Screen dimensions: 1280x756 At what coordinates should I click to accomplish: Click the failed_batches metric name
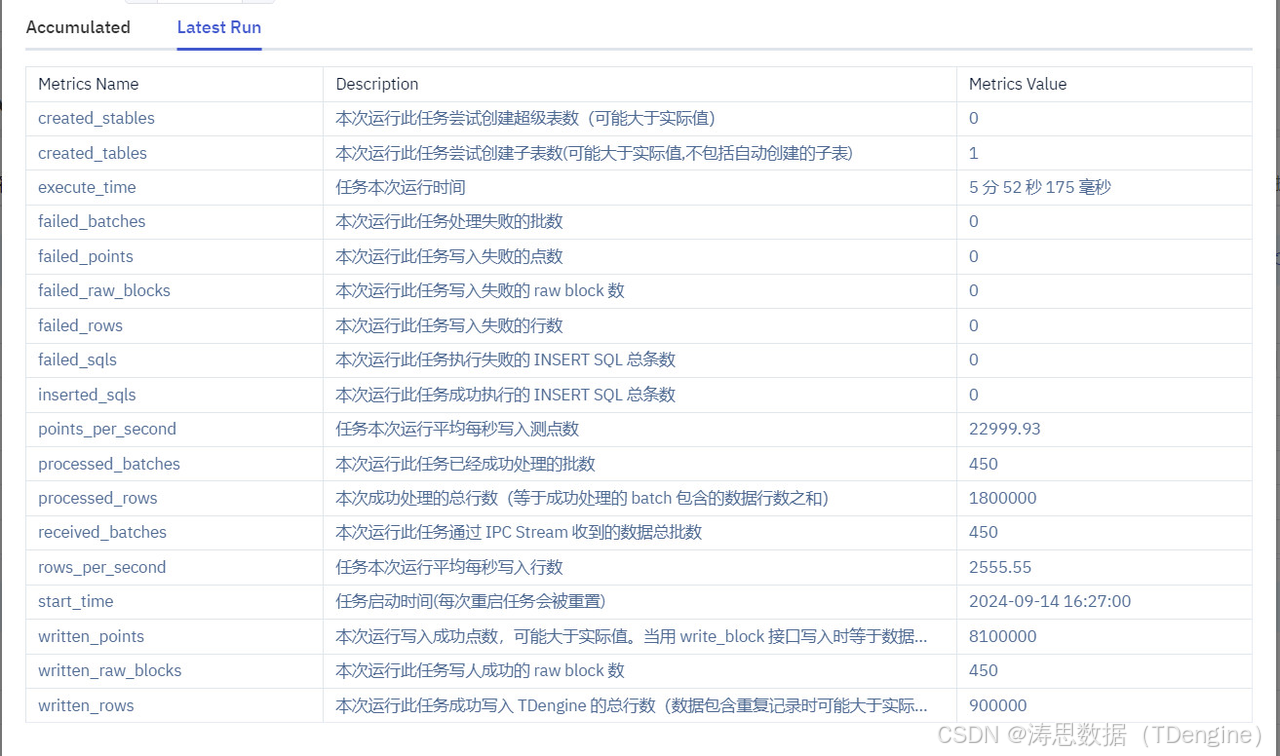[92, 221]
